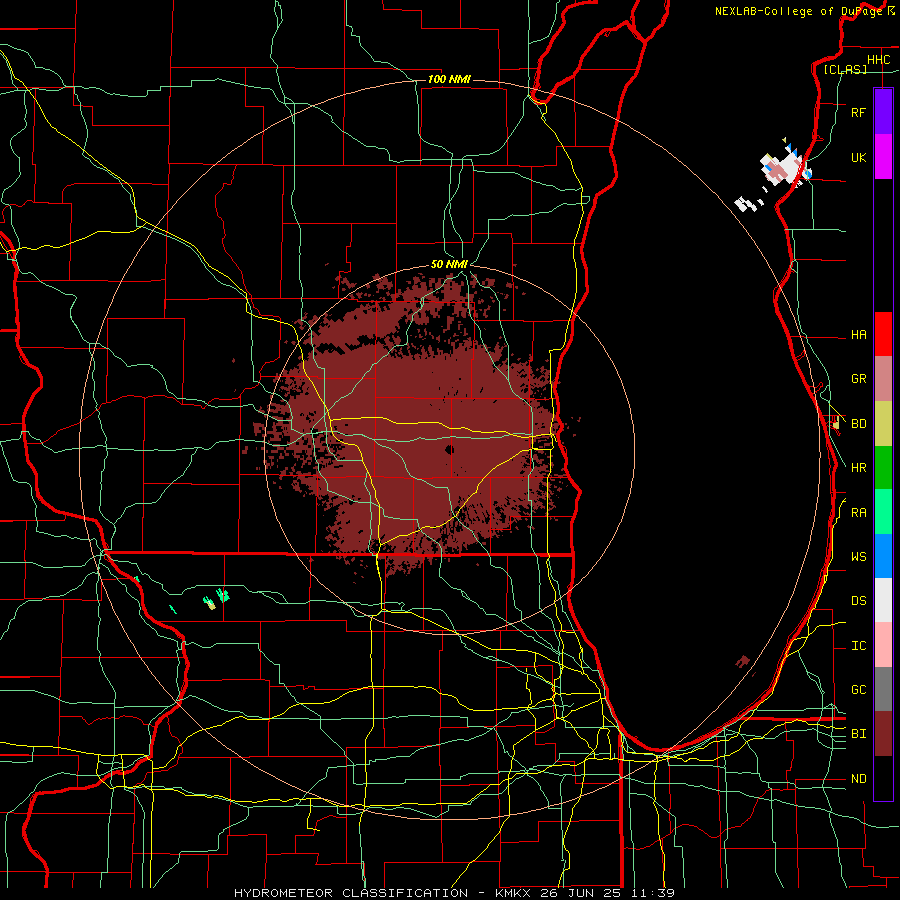Click the ND black legend swatch
900x900 pixels.
tap(883, 778)
